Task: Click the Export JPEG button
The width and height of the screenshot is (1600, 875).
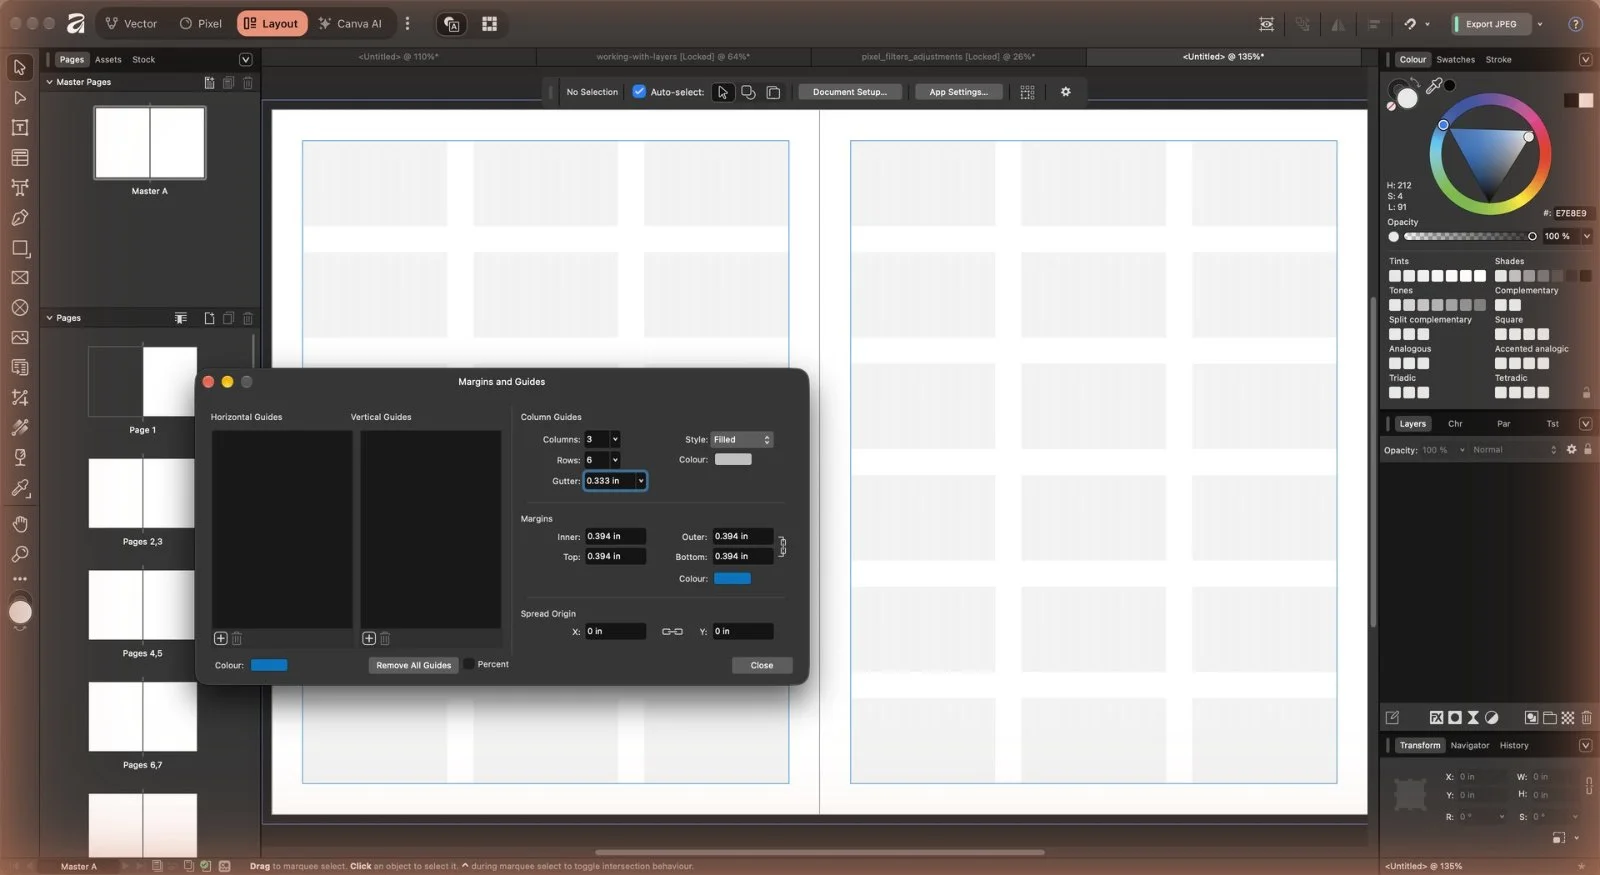Action: point(1490,23)
